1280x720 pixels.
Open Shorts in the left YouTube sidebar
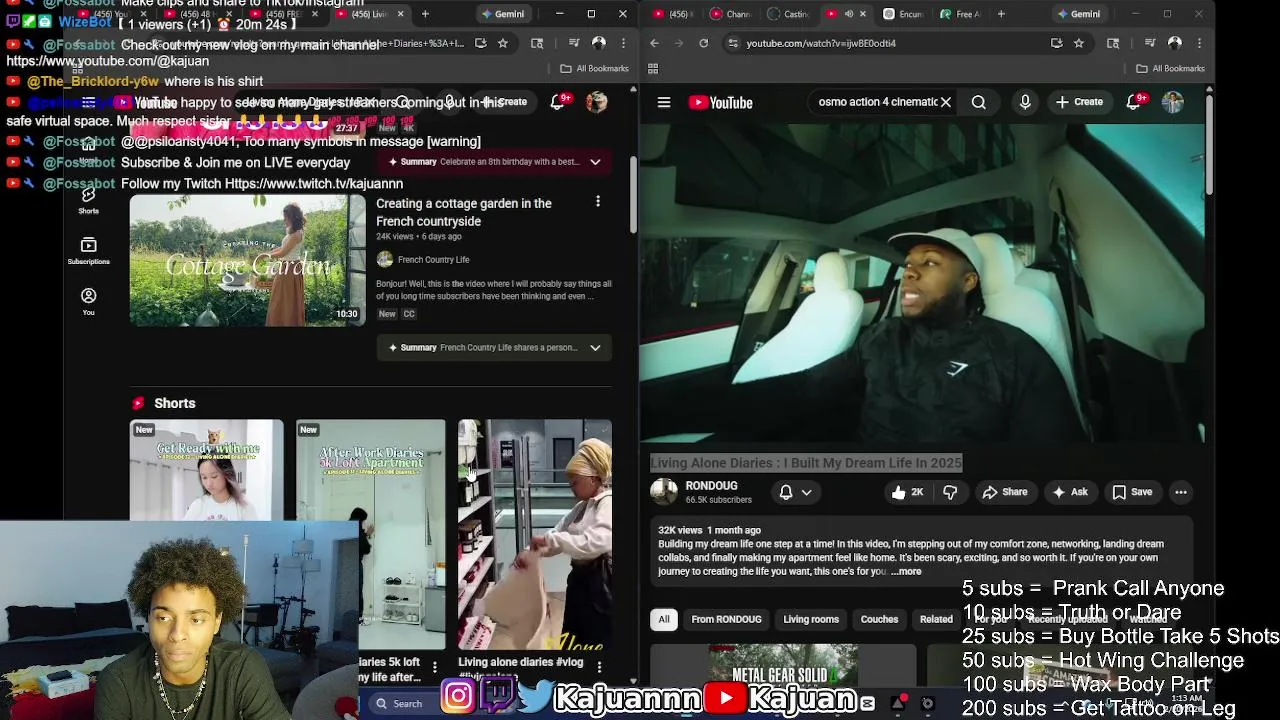point(89,199)
